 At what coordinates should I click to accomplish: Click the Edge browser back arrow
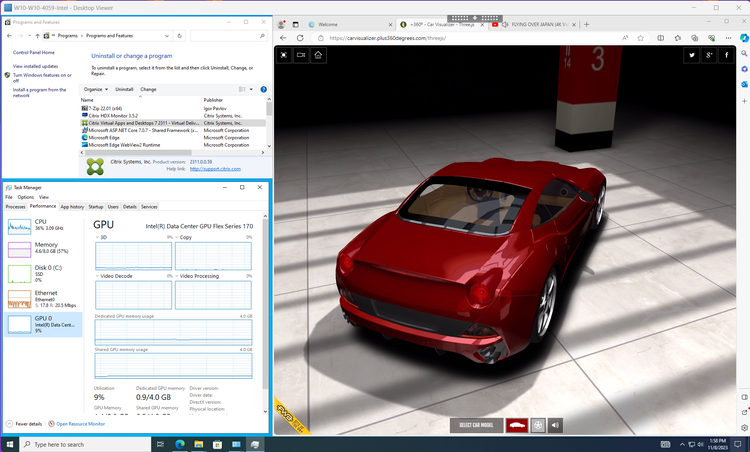pos(283,38)
